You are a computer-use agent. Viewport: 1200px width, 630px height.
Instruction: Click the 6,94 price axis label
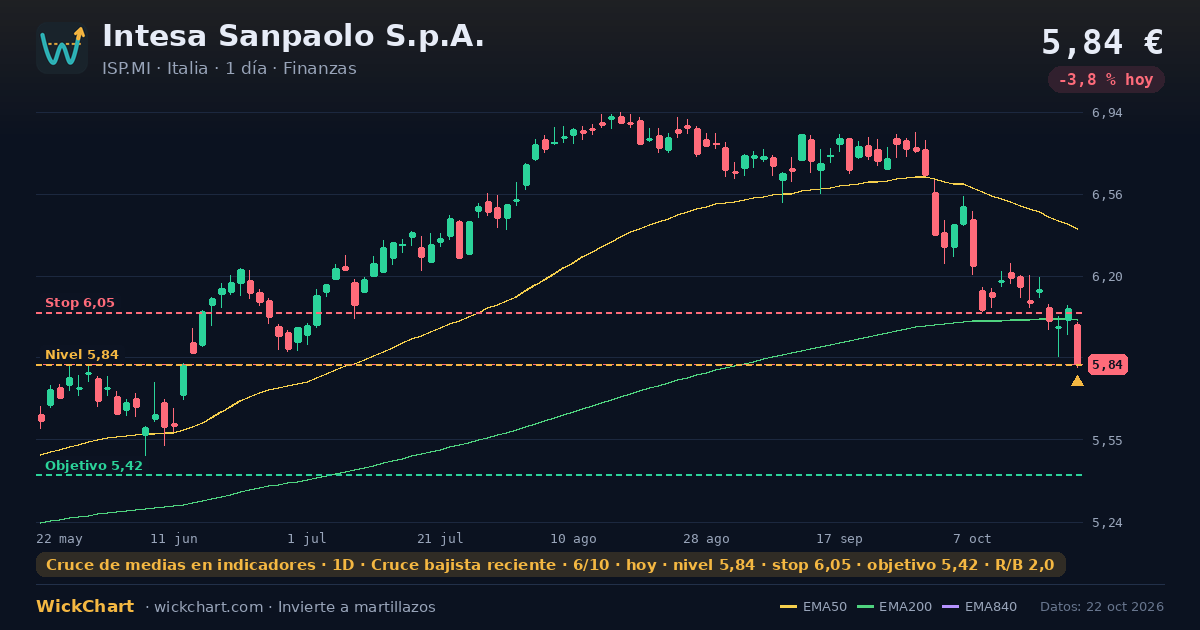tap(1107, 113)
